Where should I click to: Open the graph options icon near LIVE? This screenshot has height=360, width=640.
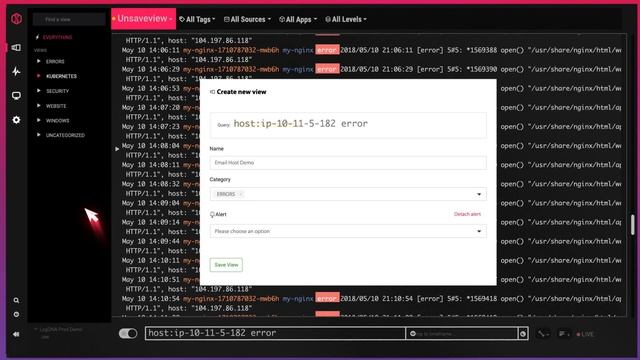[542, 334]
